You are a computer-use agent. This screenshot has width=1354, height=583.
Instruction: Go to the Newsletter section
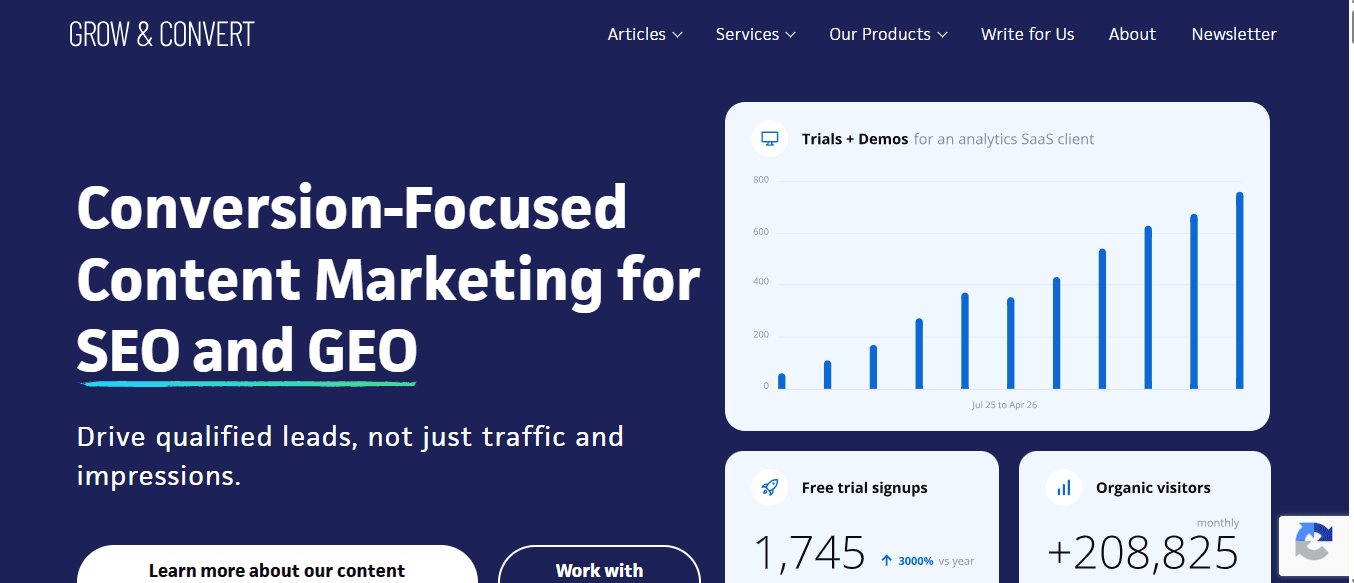point(1233,33)
